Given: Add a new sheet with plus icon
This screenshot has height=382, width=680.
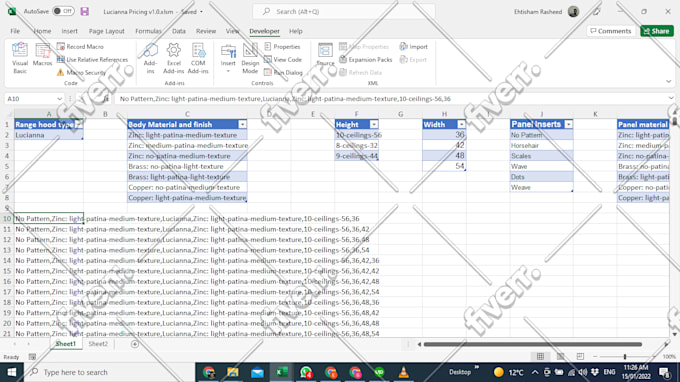Looking at the screenshot, I should click(135, 344).
